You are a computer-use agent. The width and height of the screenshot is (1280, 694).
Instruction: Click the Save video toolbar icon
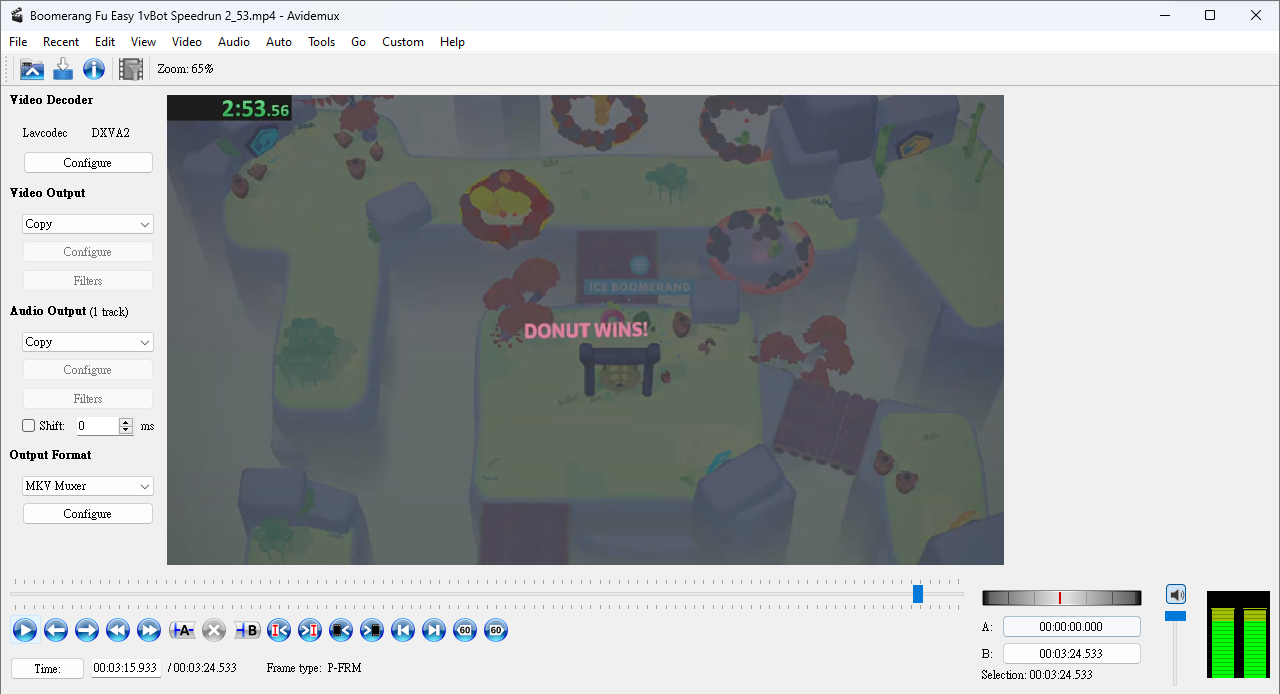pos(63,69)
